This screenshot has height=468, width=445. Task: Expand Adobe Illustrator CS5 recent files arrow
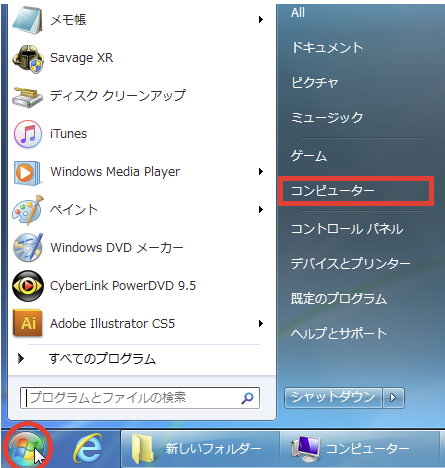(261, 324)
